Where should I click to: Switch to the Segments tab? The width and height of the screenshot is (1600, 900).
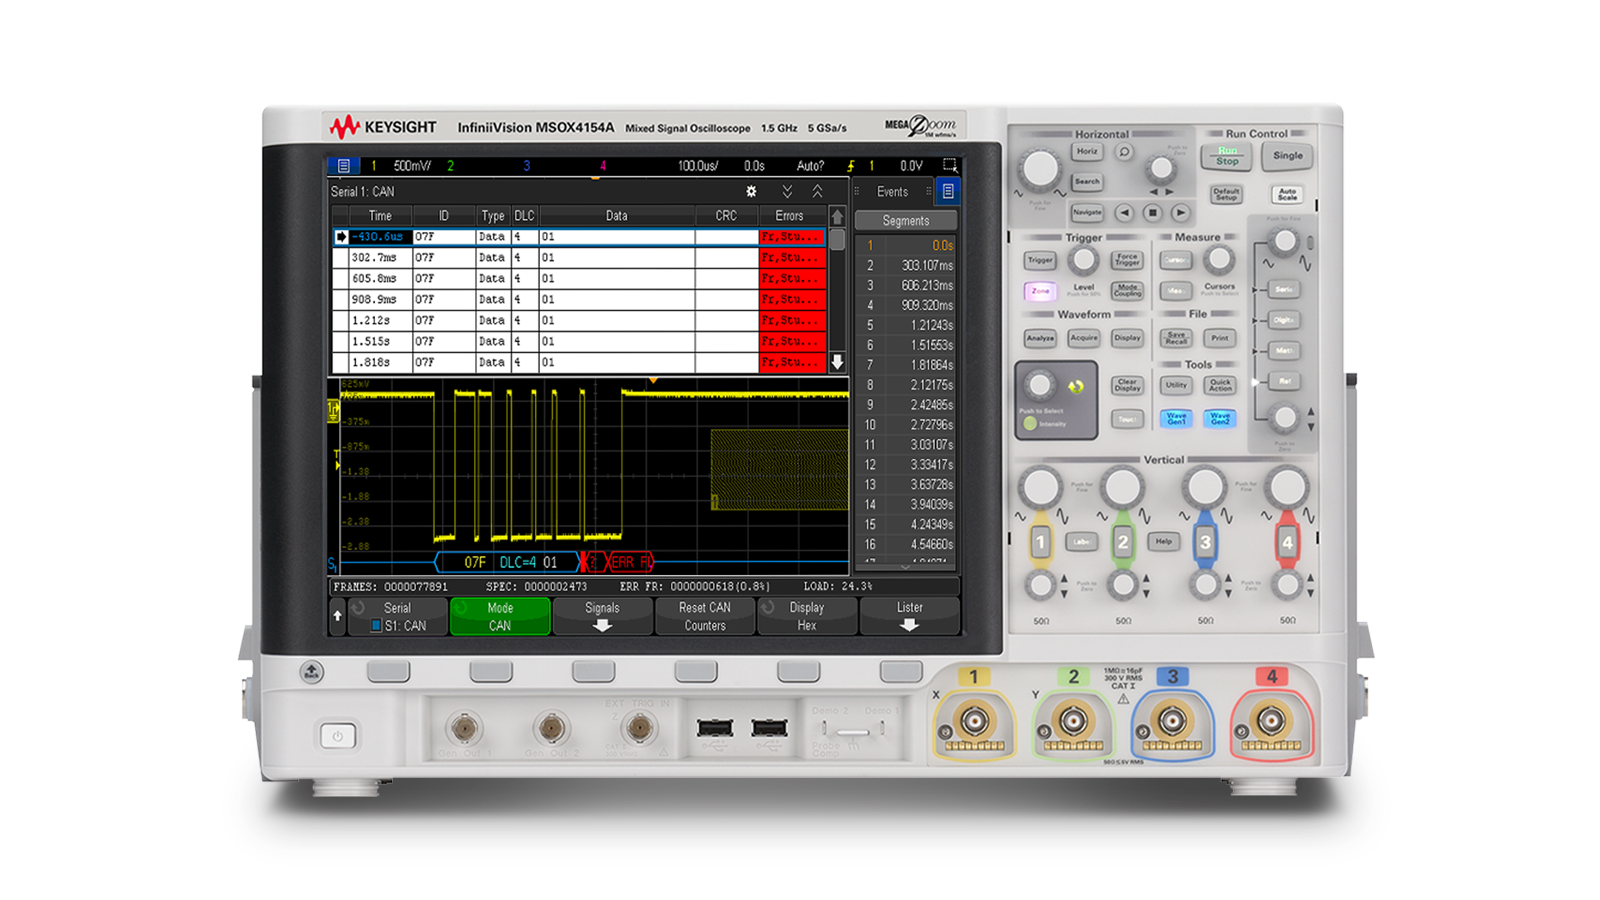tap(906, 221)
